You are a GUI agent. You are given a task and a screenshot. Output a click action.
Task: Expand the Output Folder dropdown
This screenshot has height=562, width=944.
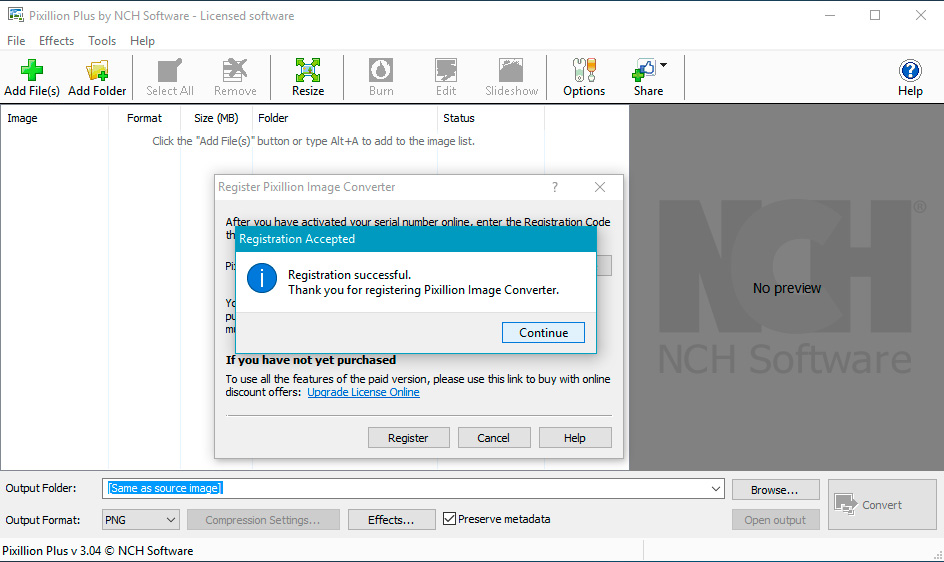click(x=715, y=489)
